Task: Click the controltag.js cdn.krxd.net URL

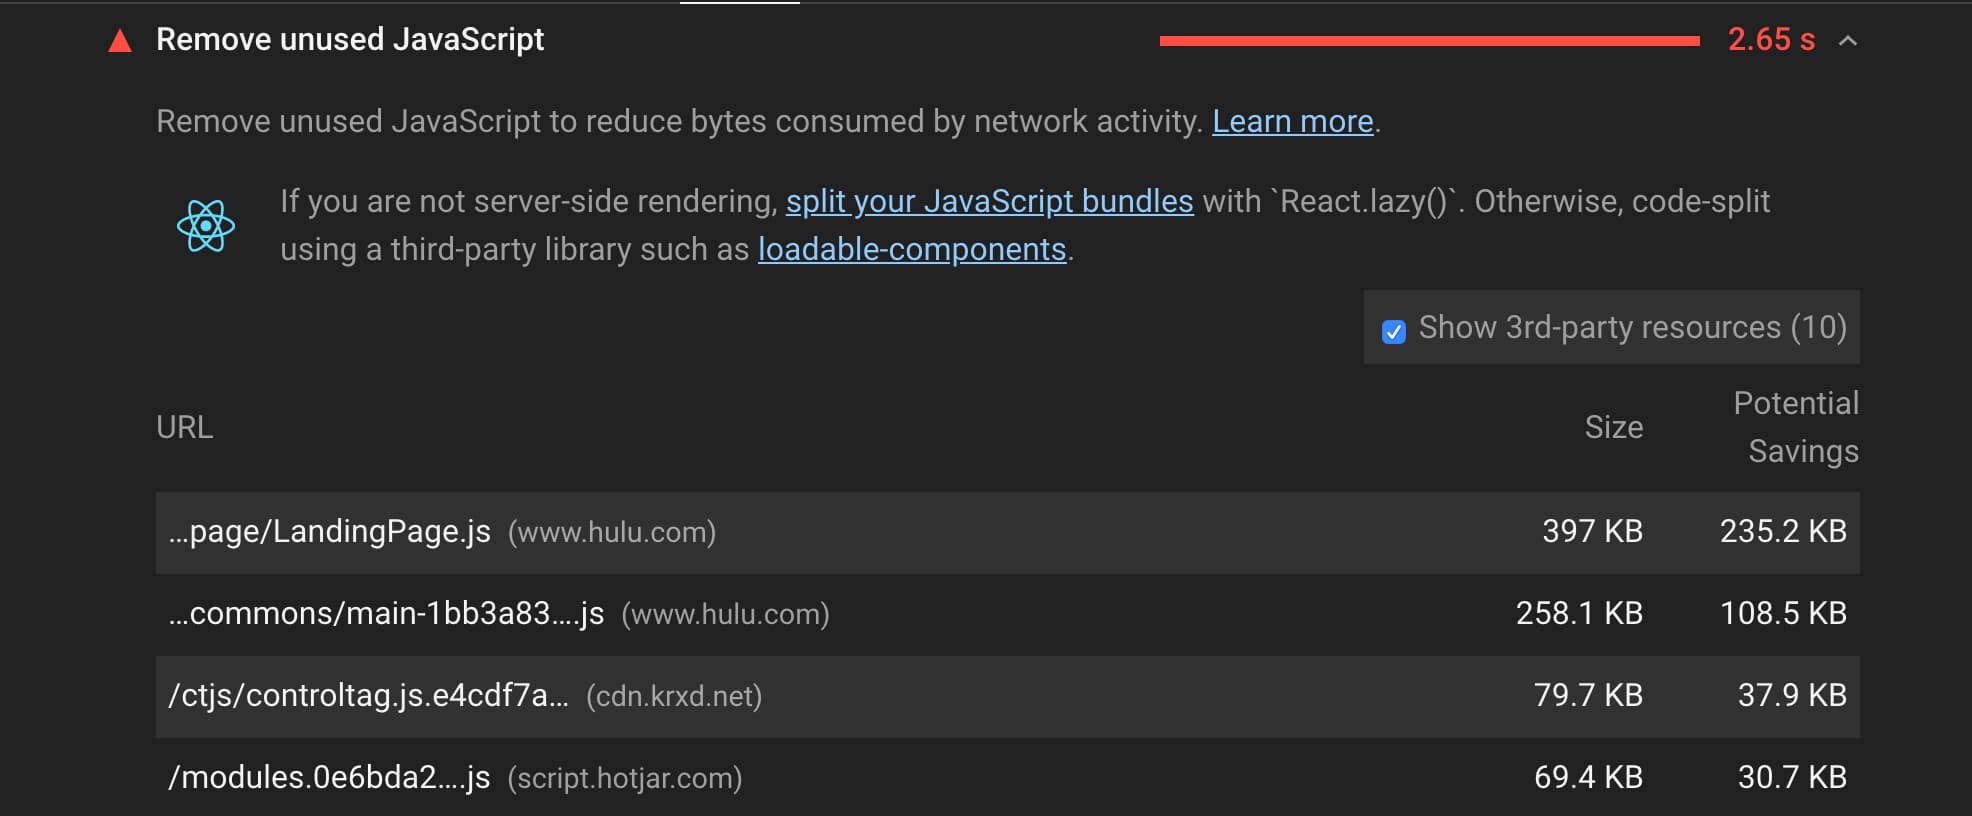Action: [x=368, y=696]
